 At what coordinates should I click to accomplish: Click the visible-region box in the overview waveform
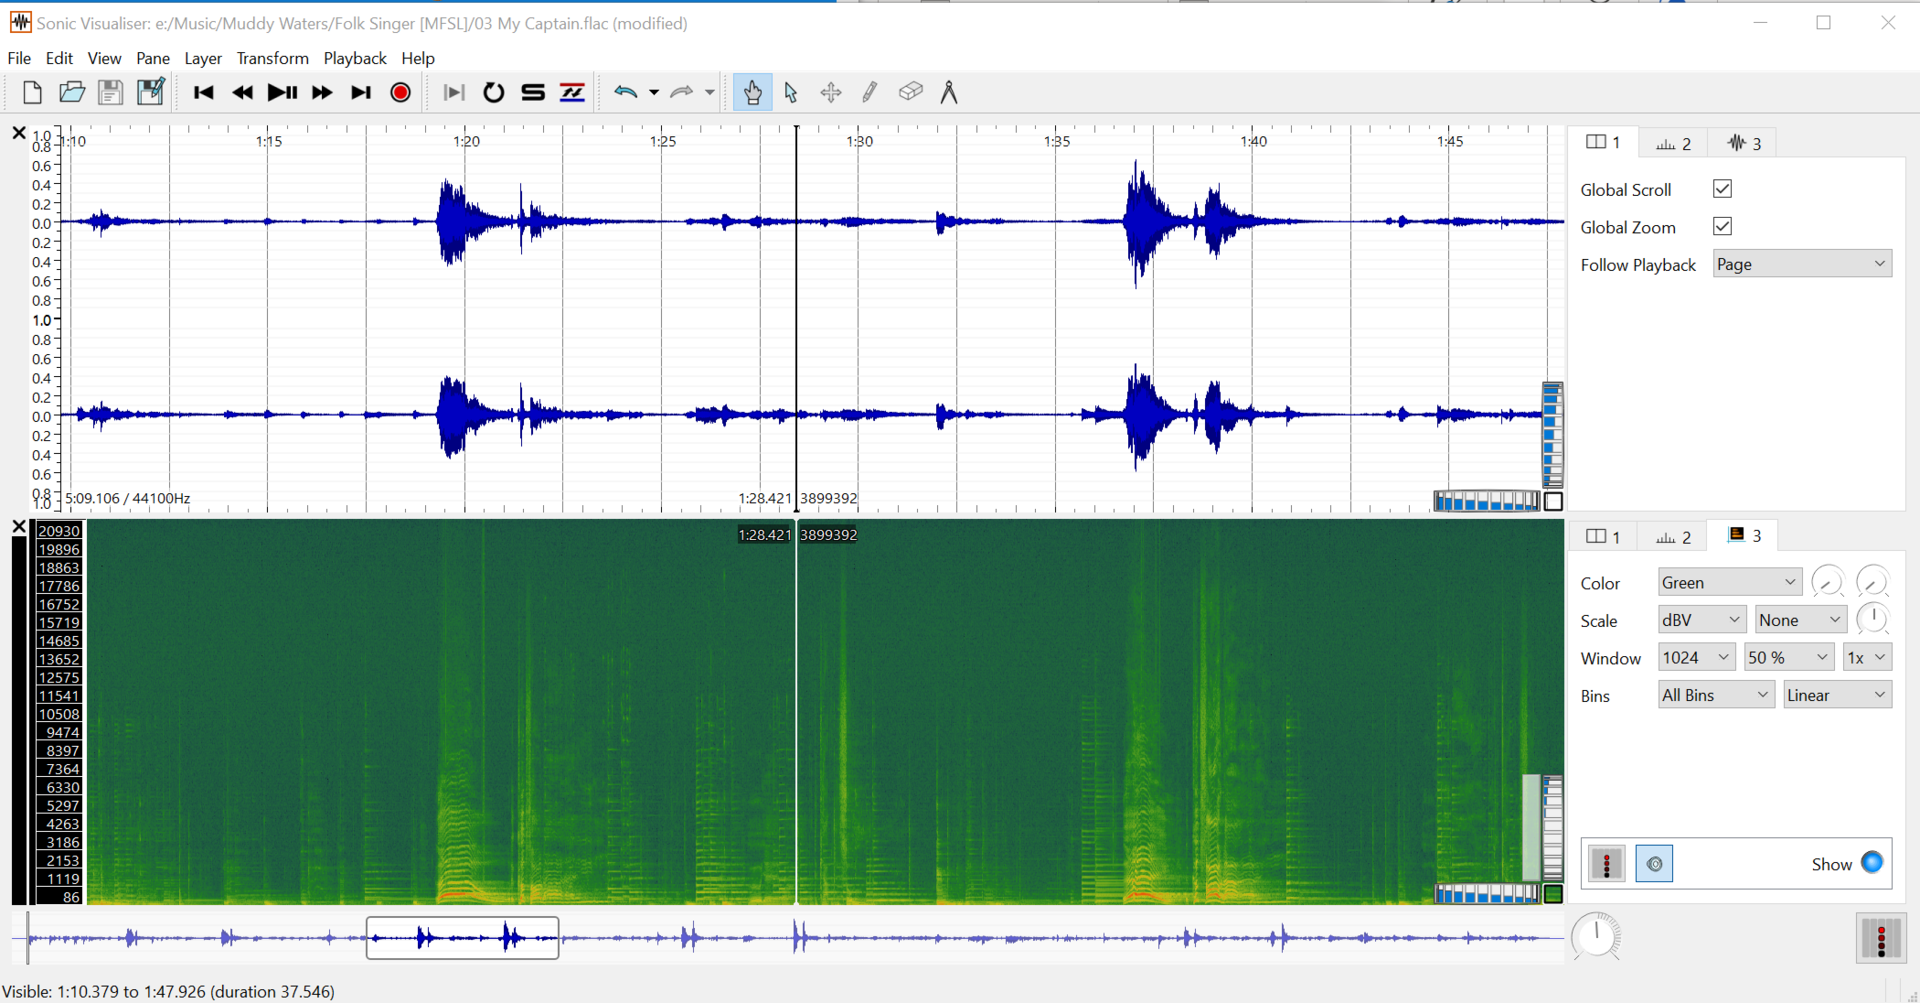click(462, 938)
